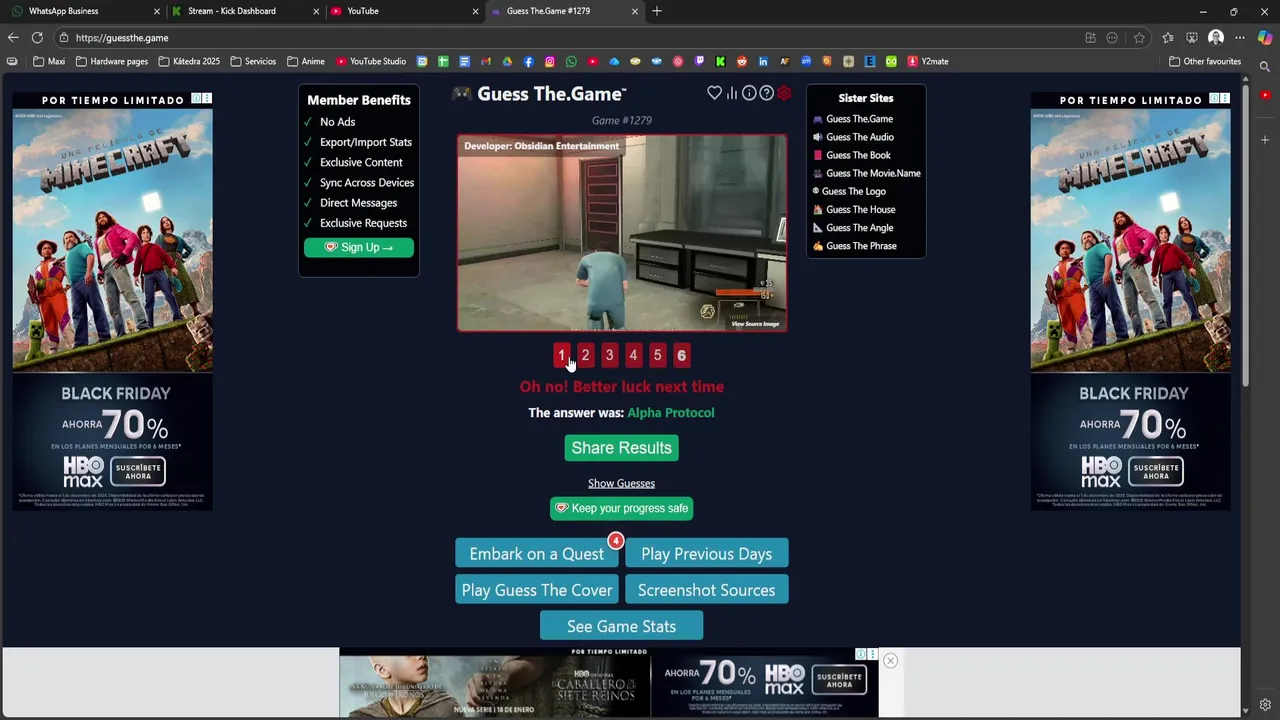Viewport: 1280px width, 720px height.
Task: Open Instagram bookmark icon
Action: [550, 61]
